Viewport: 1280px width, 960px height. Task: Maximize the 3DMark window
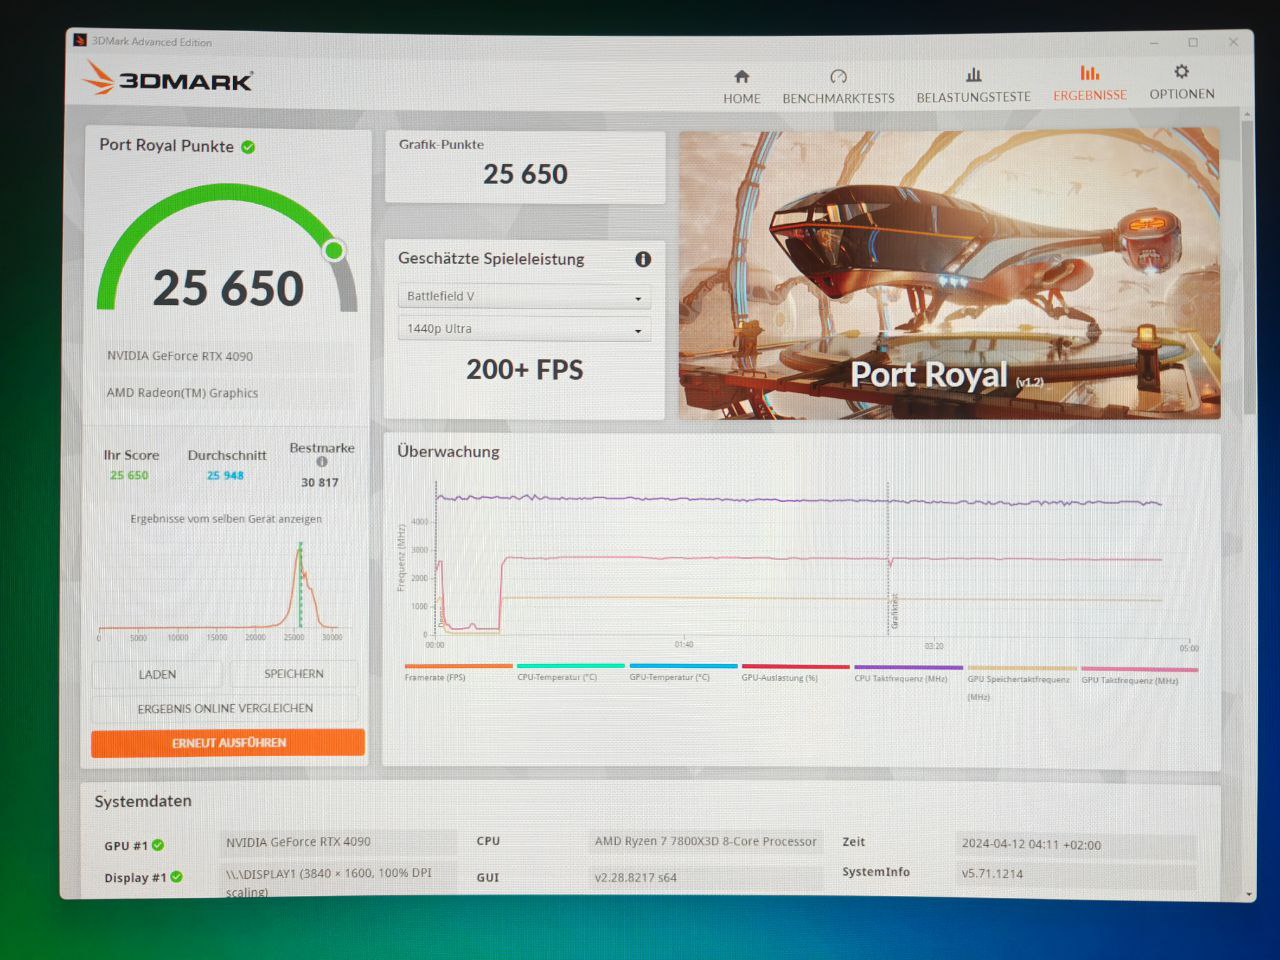pyautogui.click(x=1193, y=42)
